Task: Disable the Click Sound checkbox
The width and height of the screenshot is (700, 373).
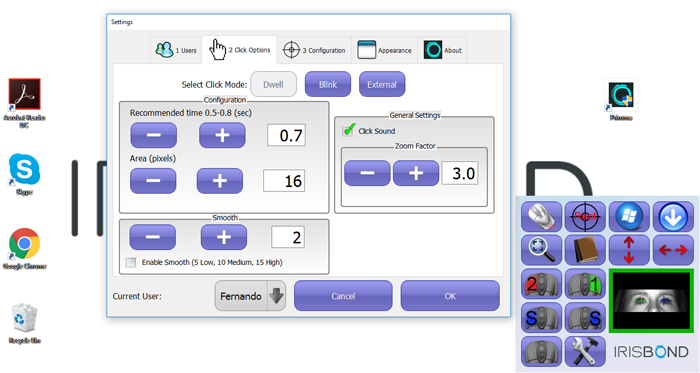Action: point(348,130)
